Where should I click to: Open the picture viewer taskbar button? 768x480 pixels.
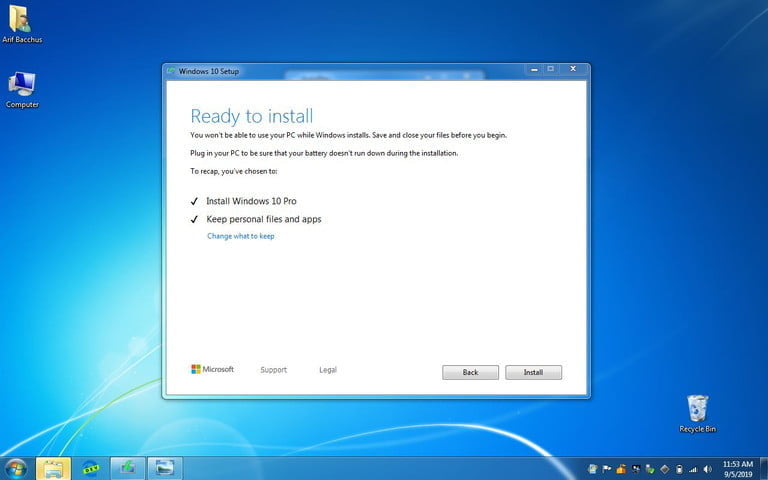pos(165,469)
